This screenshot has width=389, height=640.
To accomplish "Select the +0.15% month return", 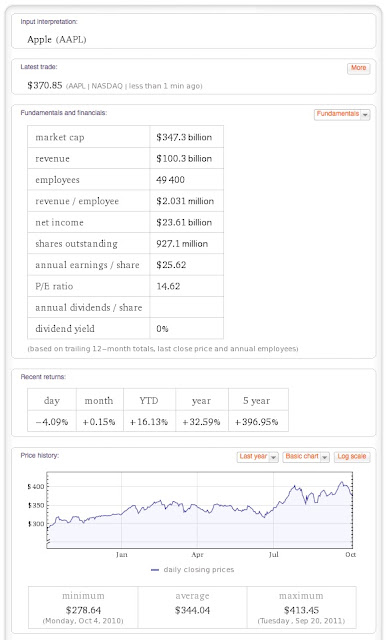I will point(99,422).
